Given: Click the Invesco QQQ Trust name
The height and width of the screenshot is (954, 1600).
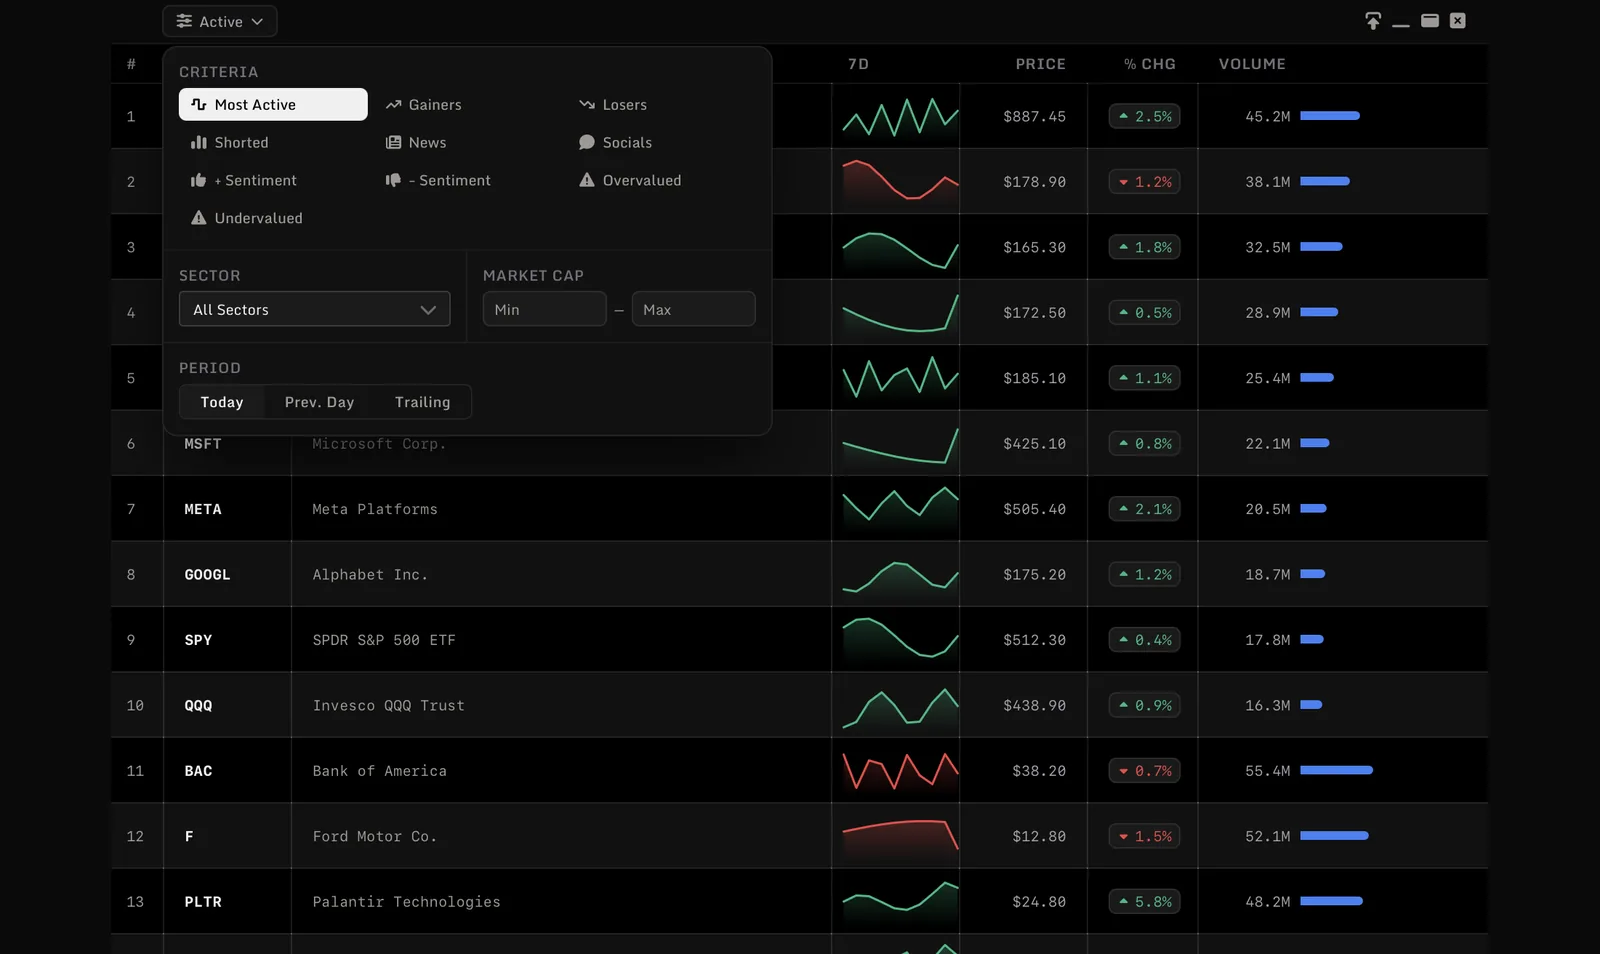Looking at the screenshot, I should (388, 706).
